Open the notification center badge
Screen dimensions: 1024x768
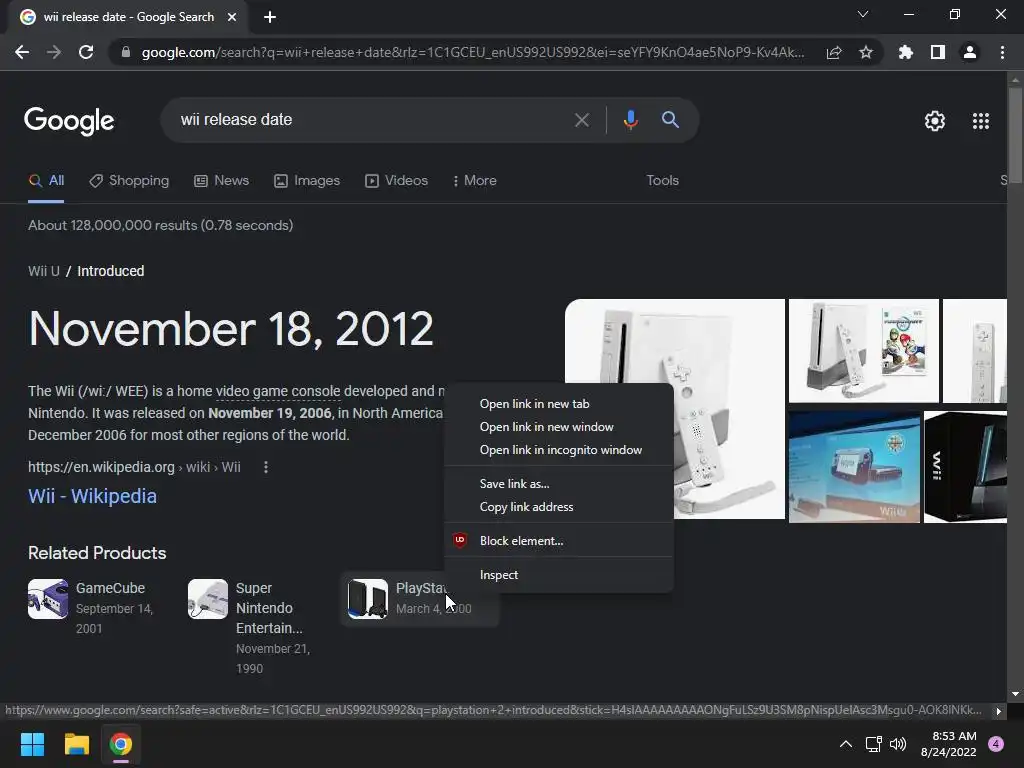tap(996, 744)
